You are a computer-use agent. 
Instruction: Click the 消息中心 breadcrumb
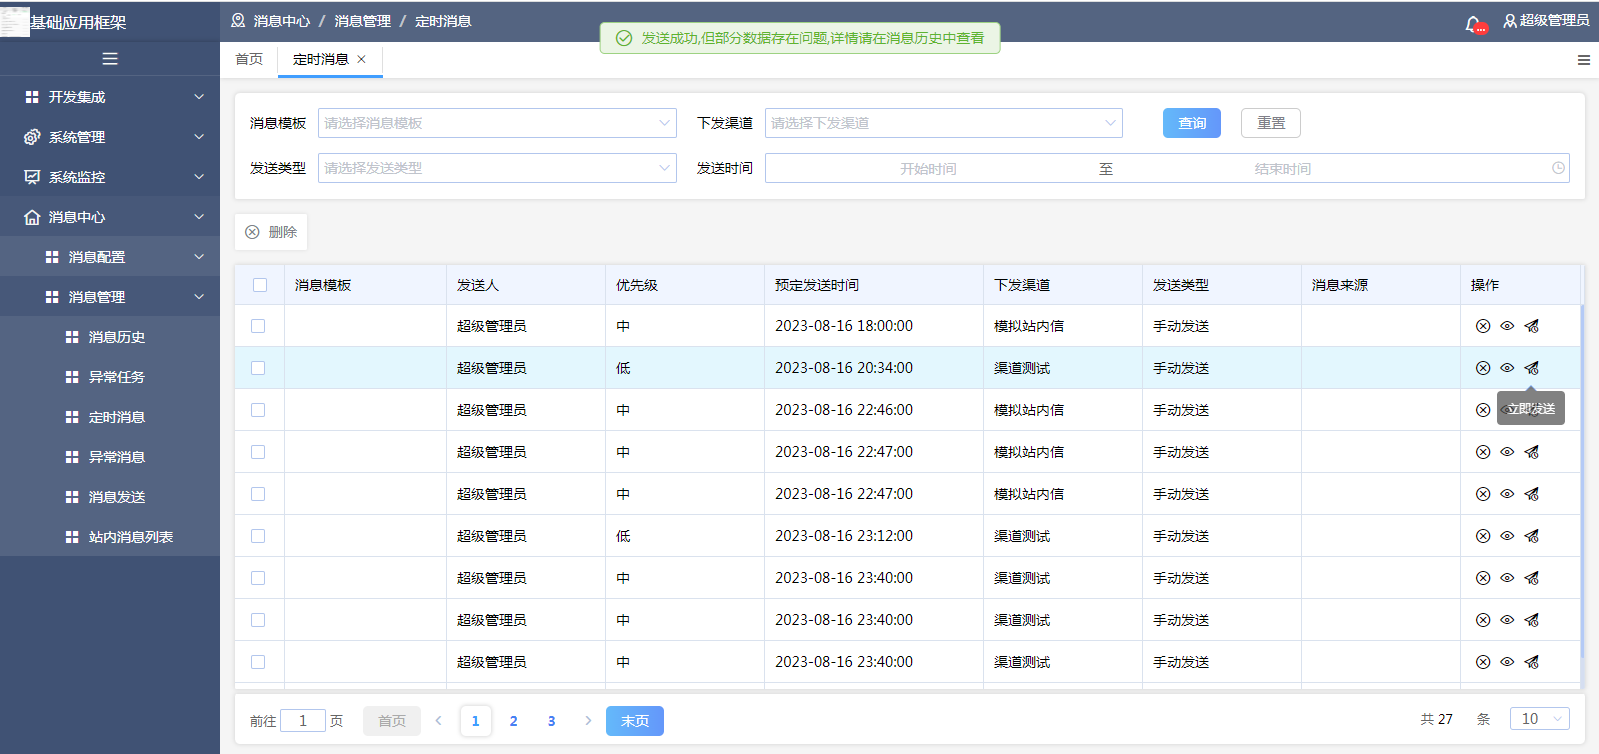tap(281, 21)
